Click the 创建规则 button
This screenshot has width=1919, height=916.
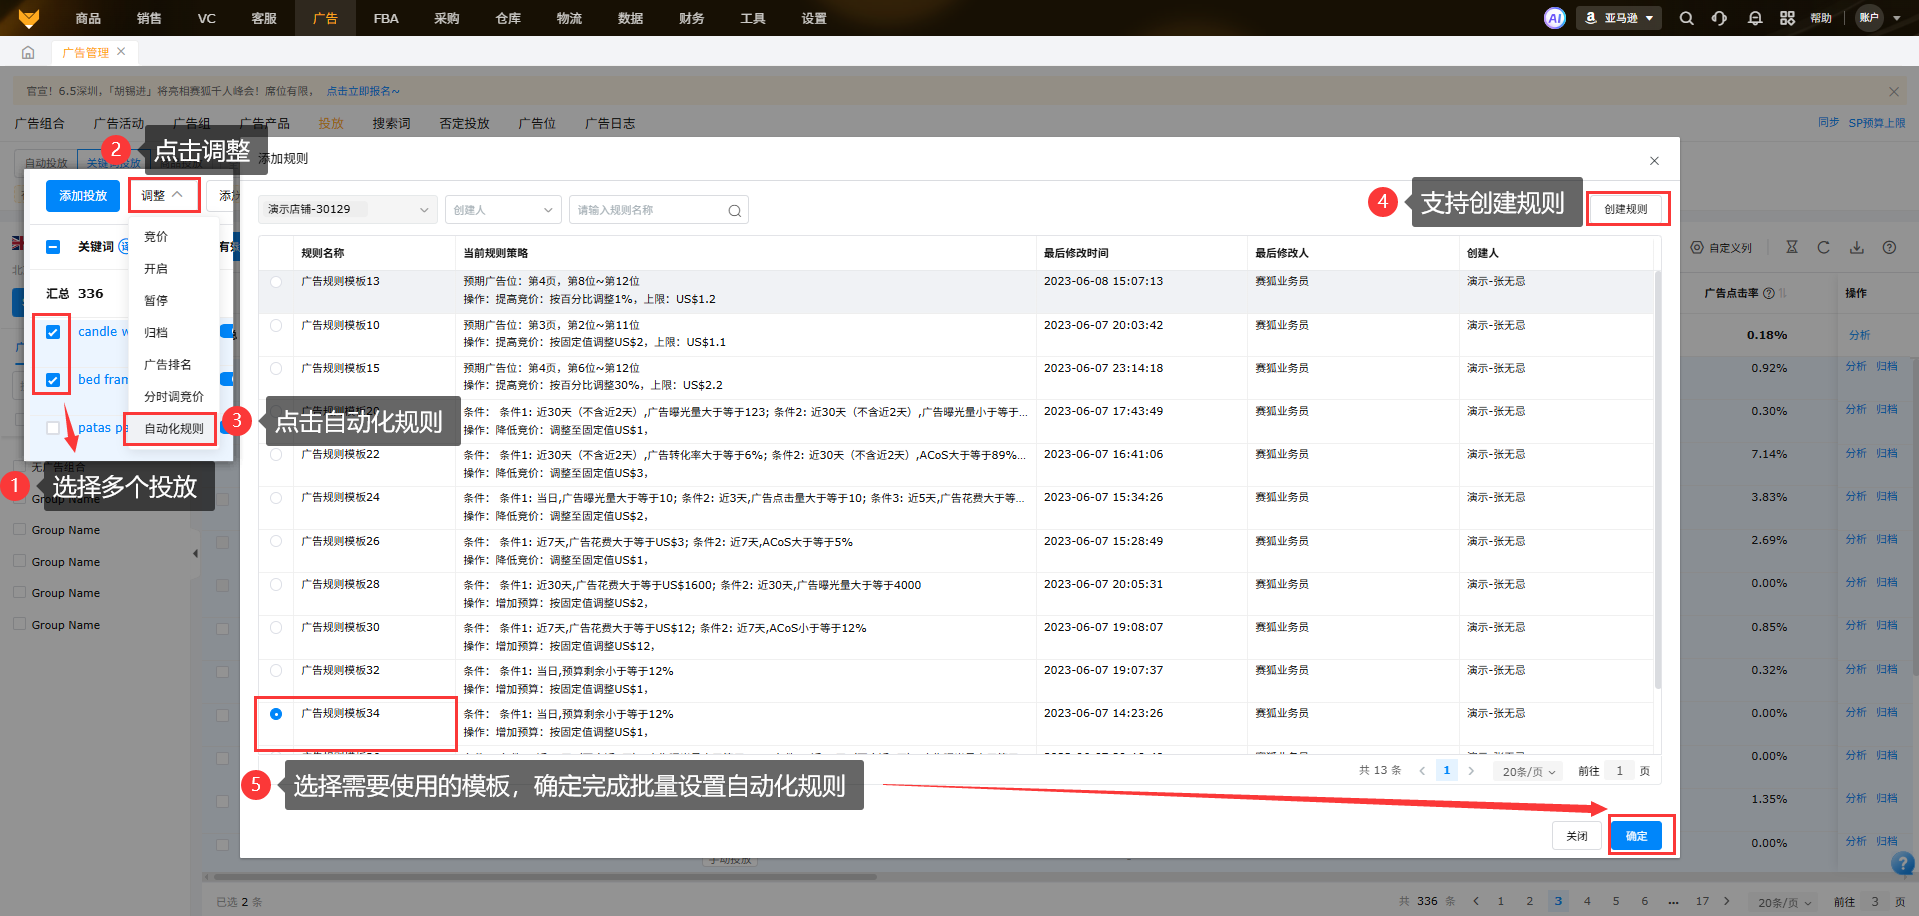(x=1625, y=209)
